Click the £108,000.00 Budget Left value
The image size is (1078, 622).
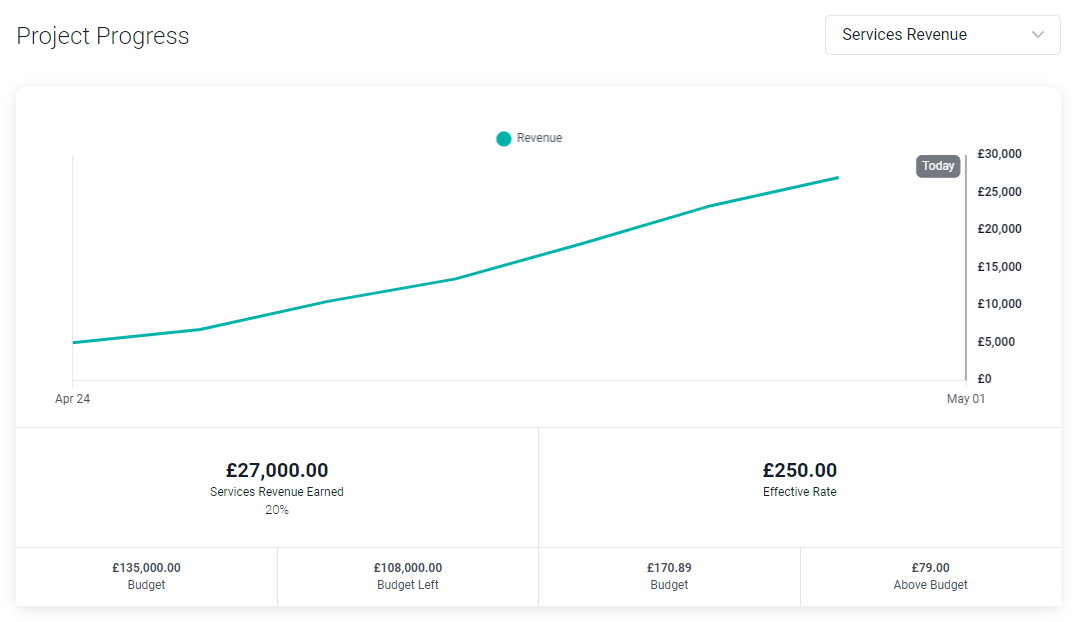[x=408, y=568]
